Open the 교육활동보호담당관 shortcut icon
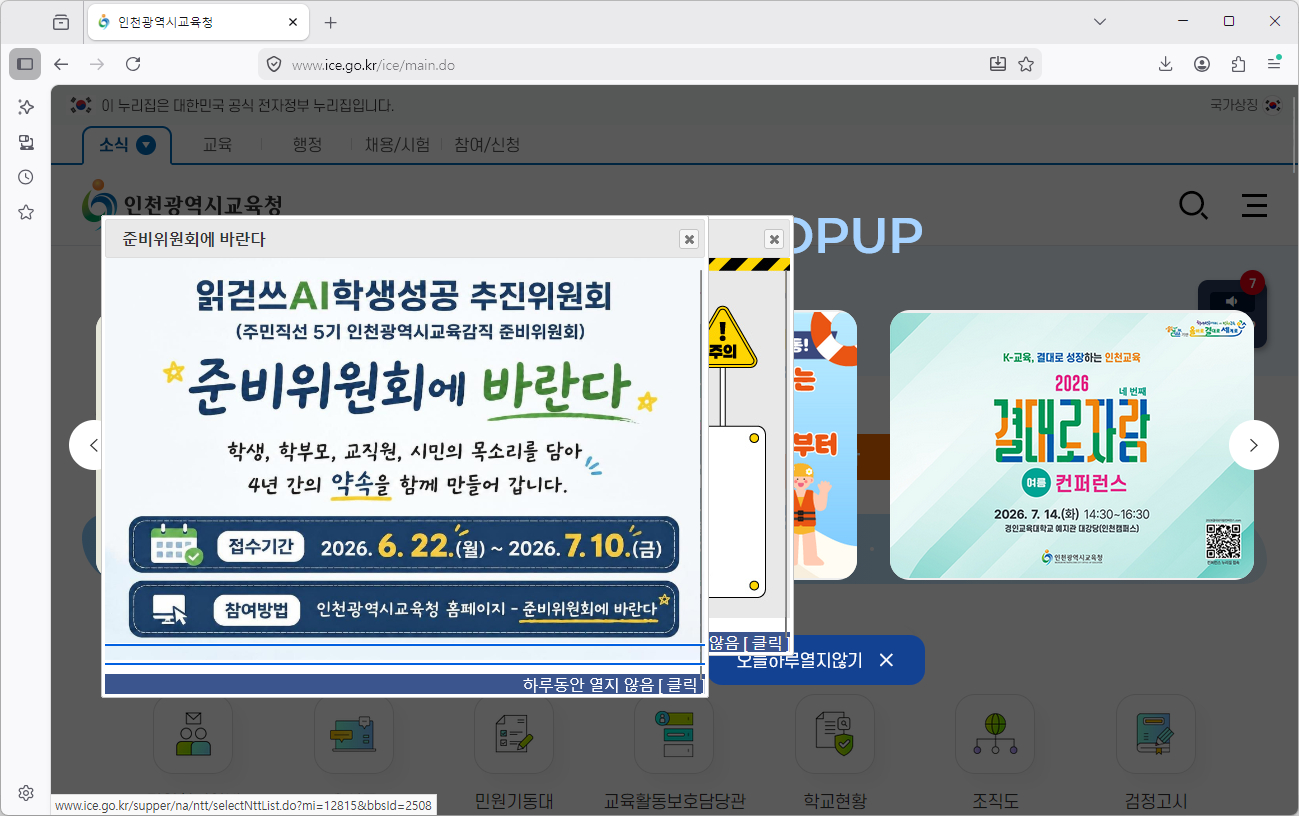 click(674, 734)
